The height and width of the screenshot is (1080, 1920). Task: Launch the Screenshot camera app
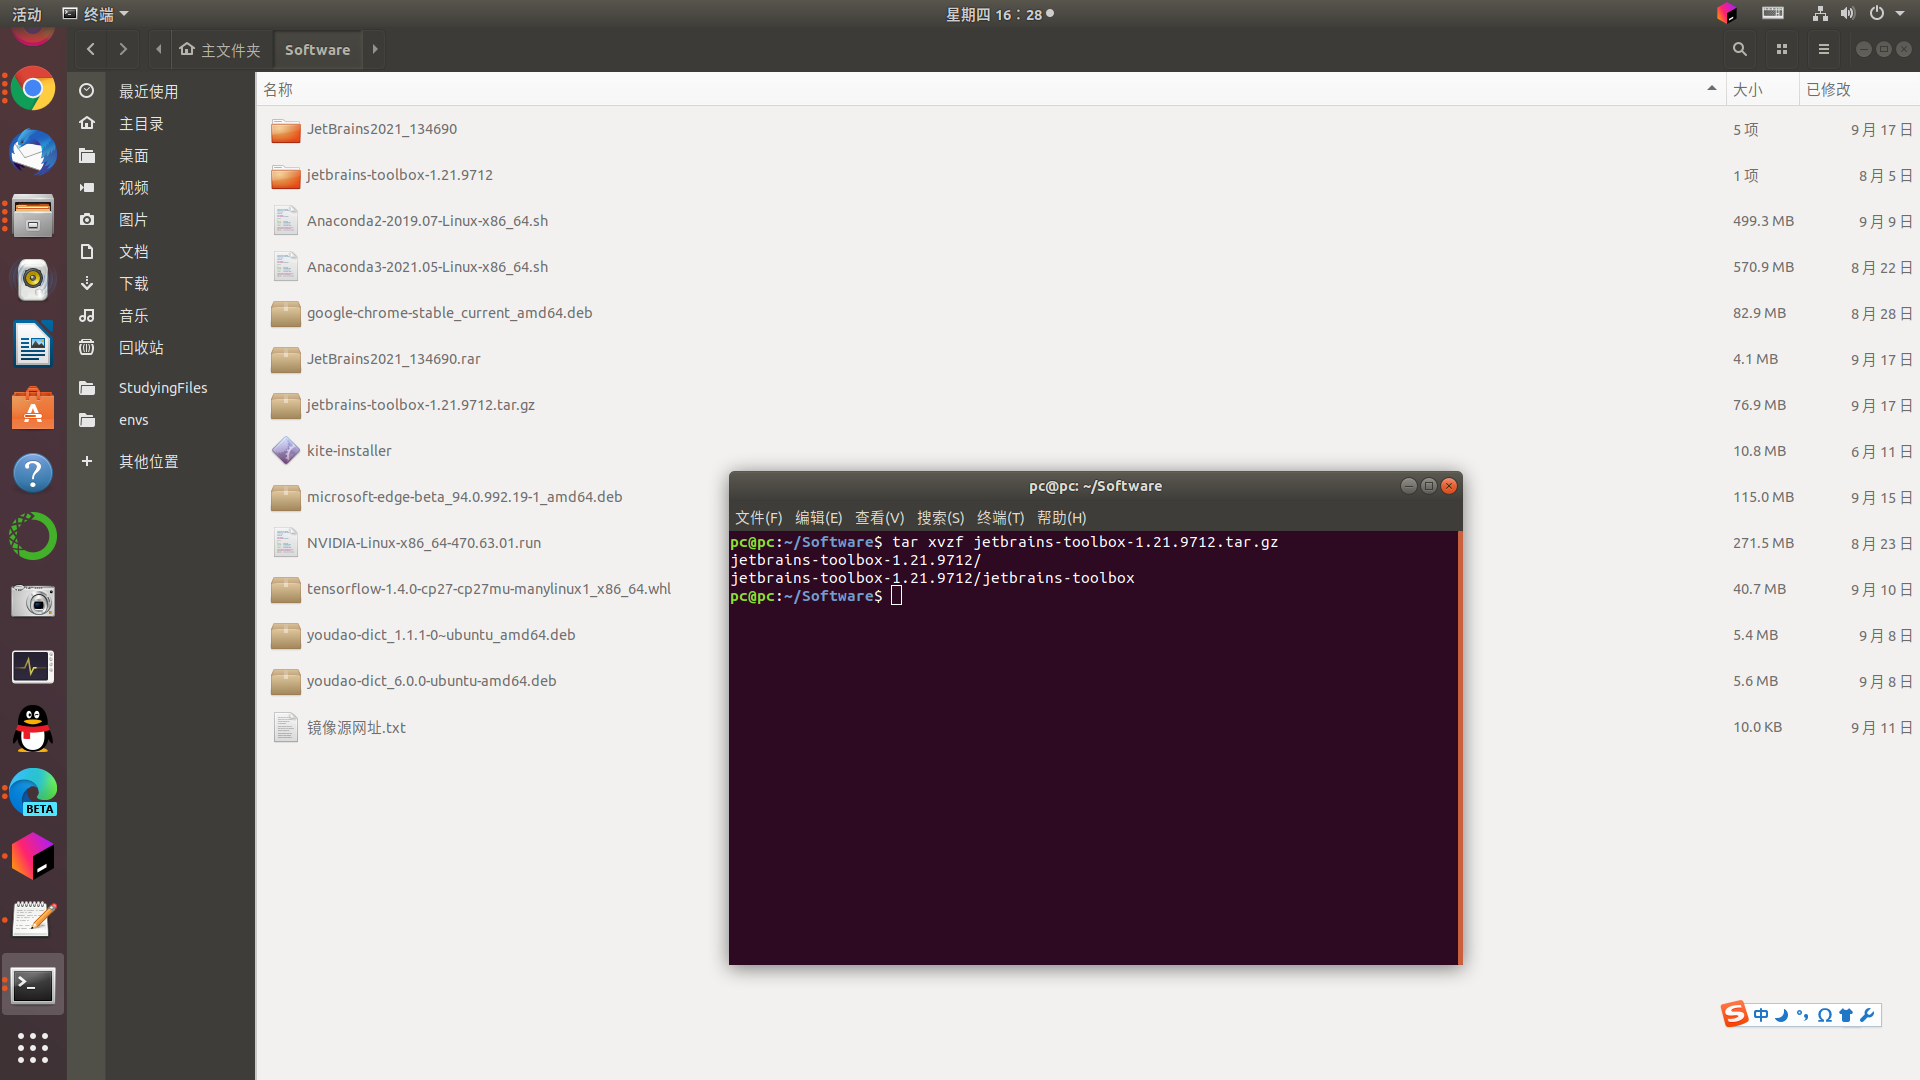tap(33, 601)
